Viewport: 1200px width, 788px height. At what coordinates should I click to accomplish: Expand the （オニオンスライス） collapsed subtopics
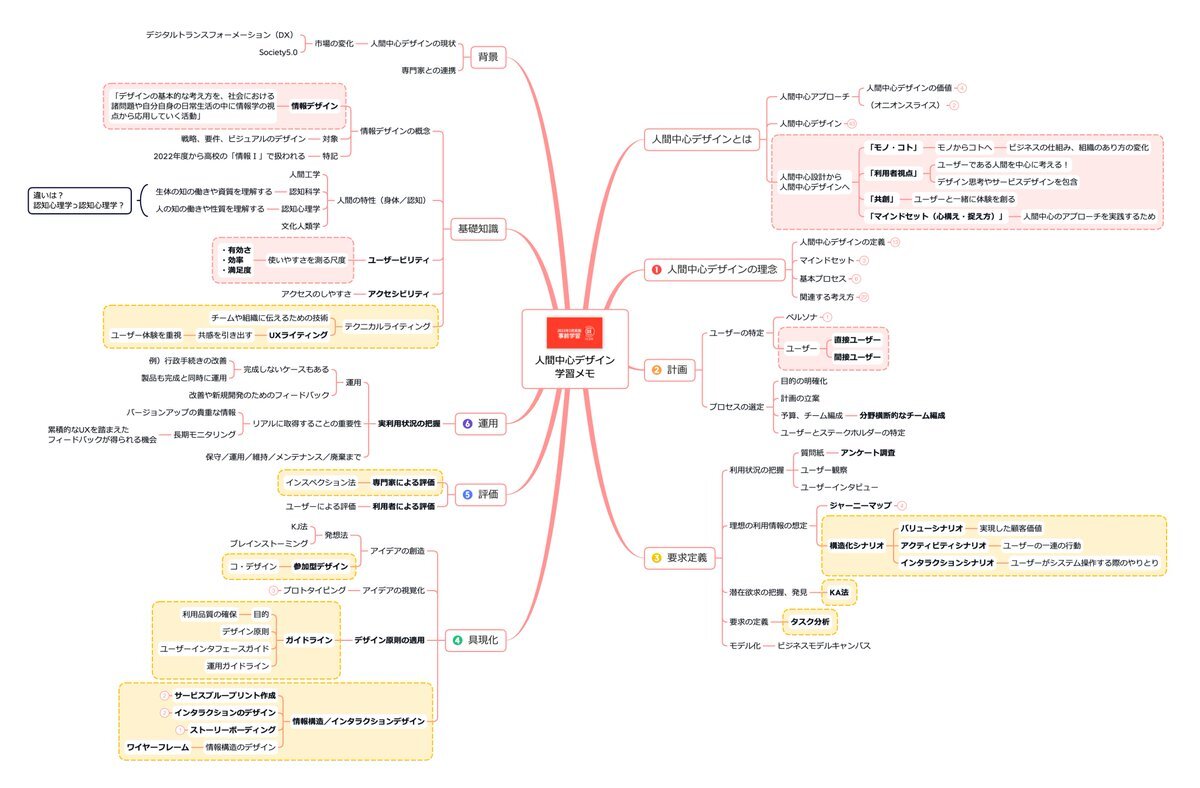(x=954, y=105)
